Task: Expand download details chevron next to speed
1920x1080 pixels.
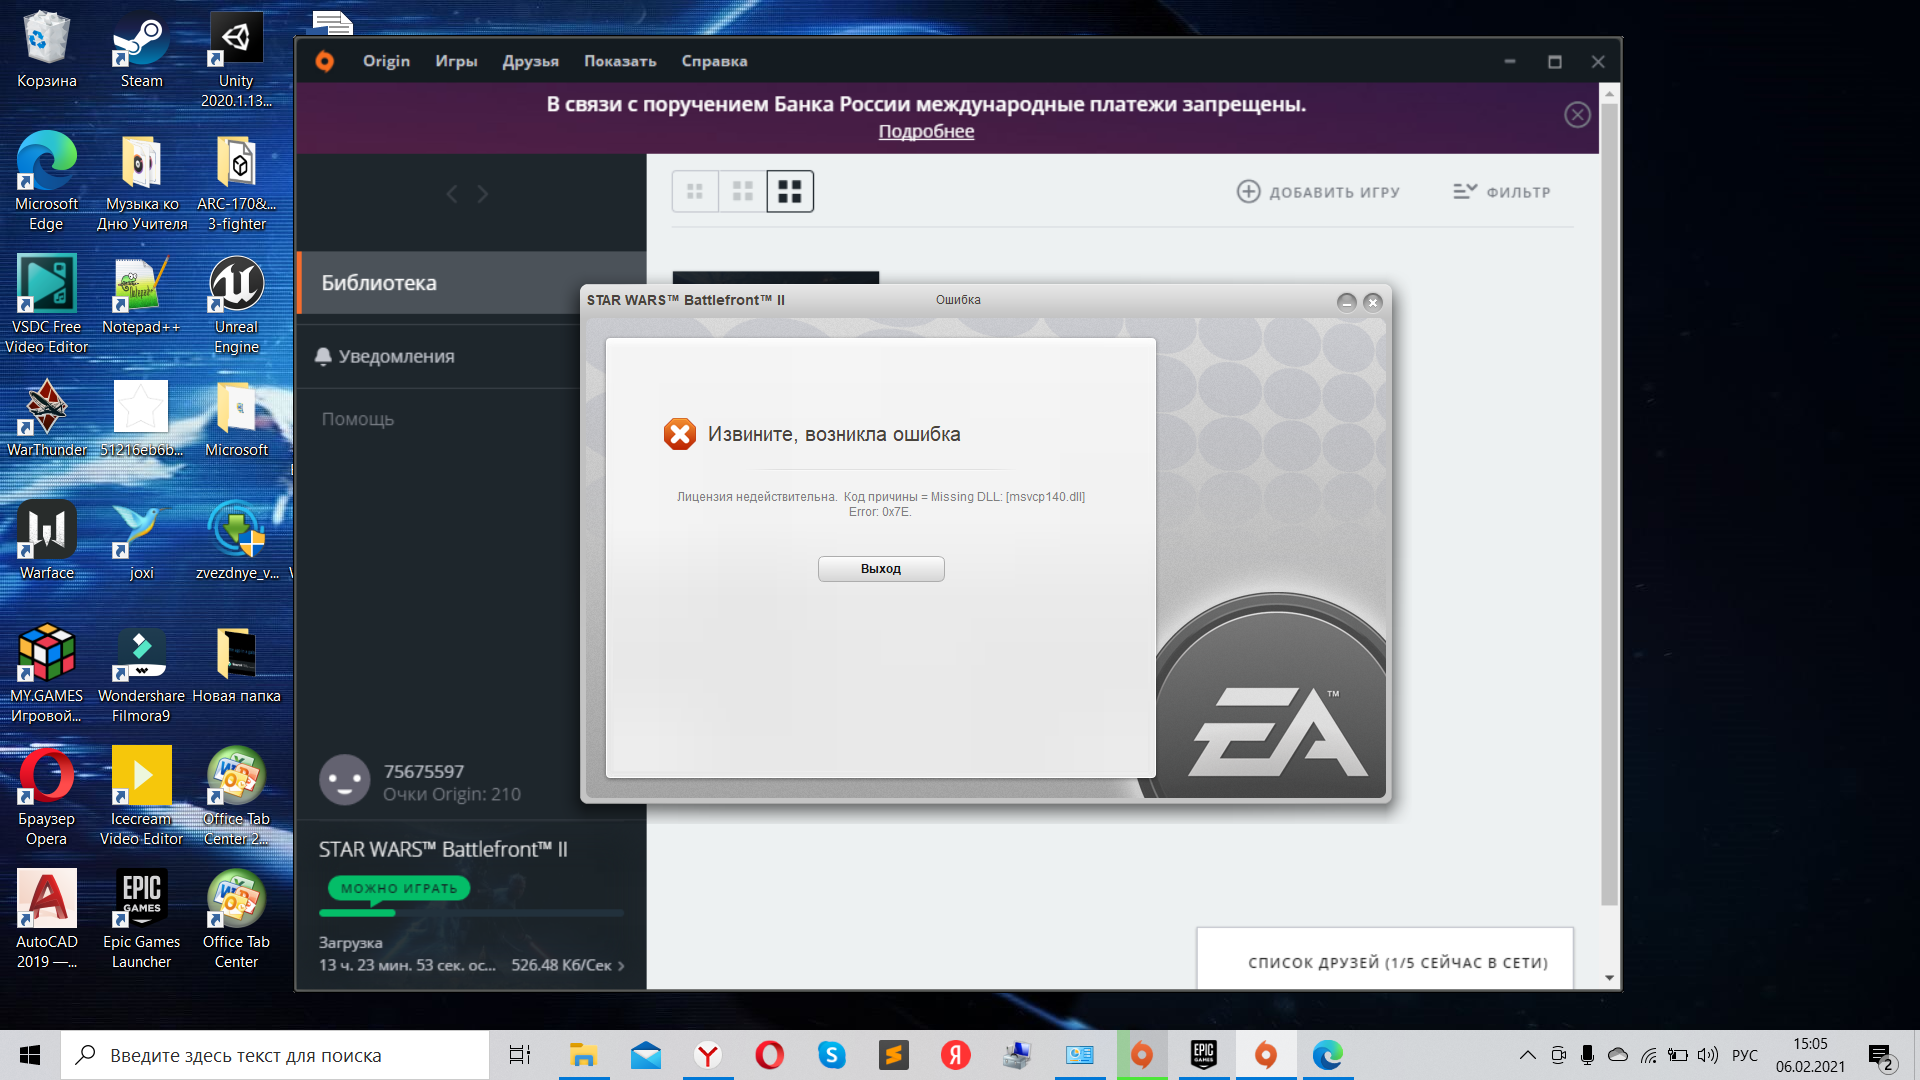Action: [x=621, y=966]
